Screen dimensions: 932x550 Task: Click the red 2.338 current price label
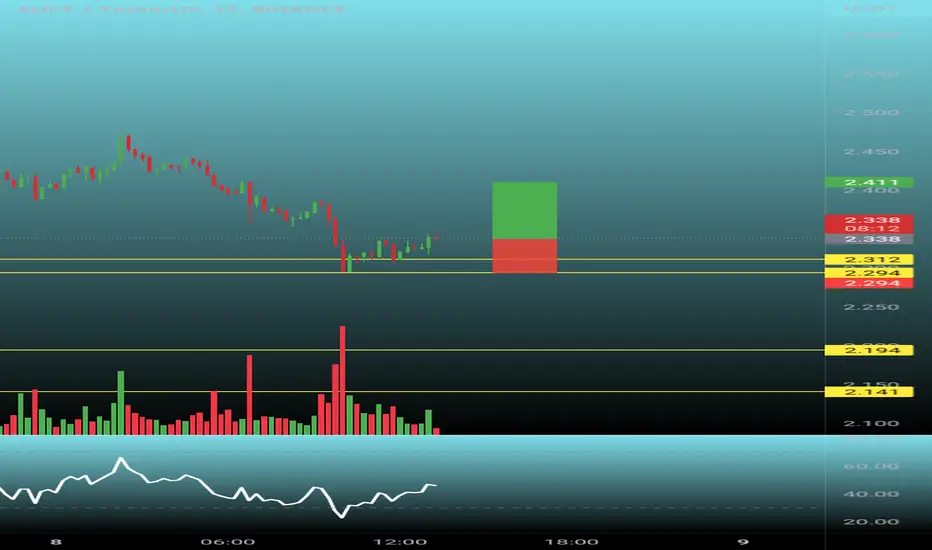click(x=869, y=220)
